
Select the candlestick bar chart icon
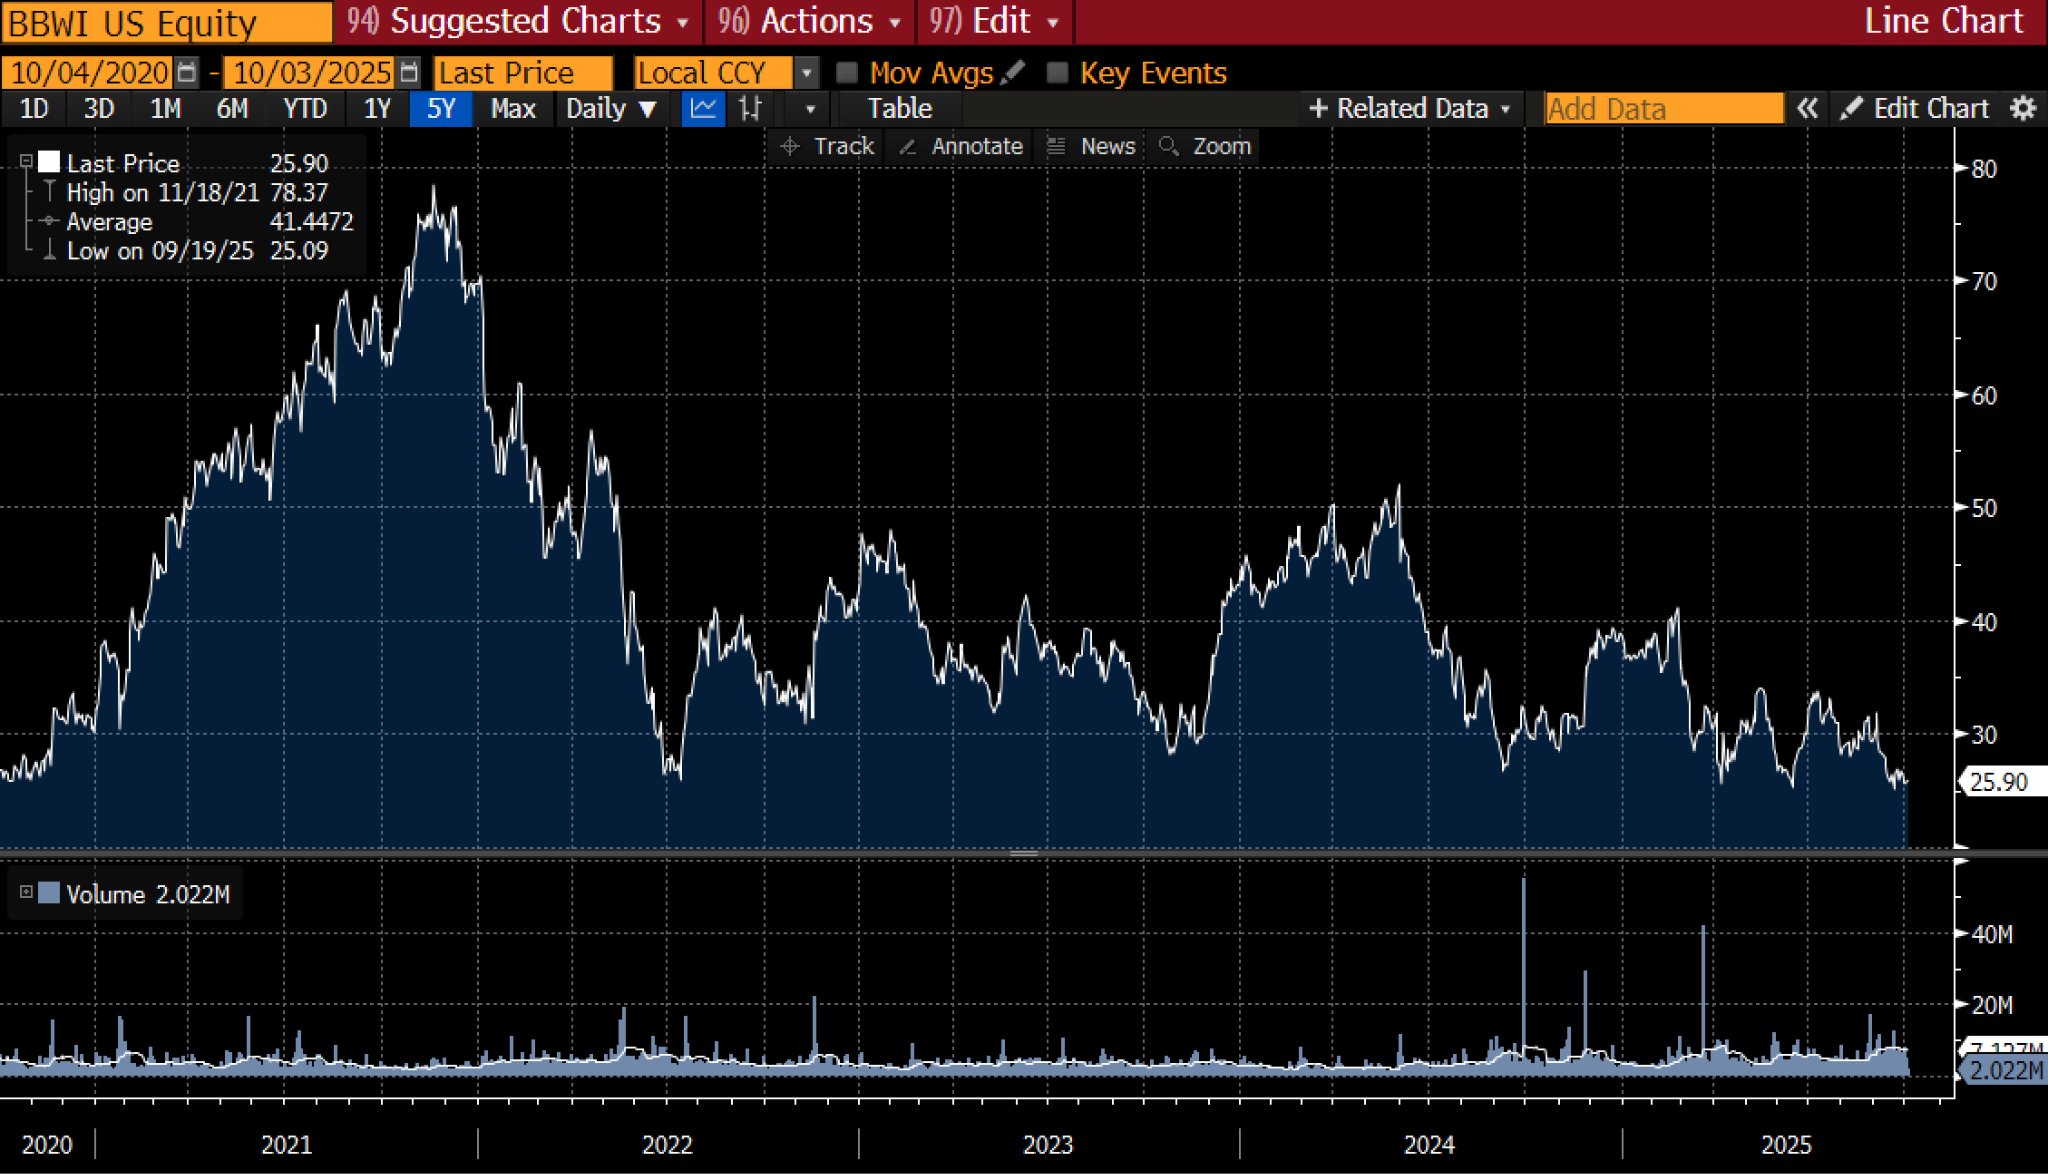coord(750,108)
